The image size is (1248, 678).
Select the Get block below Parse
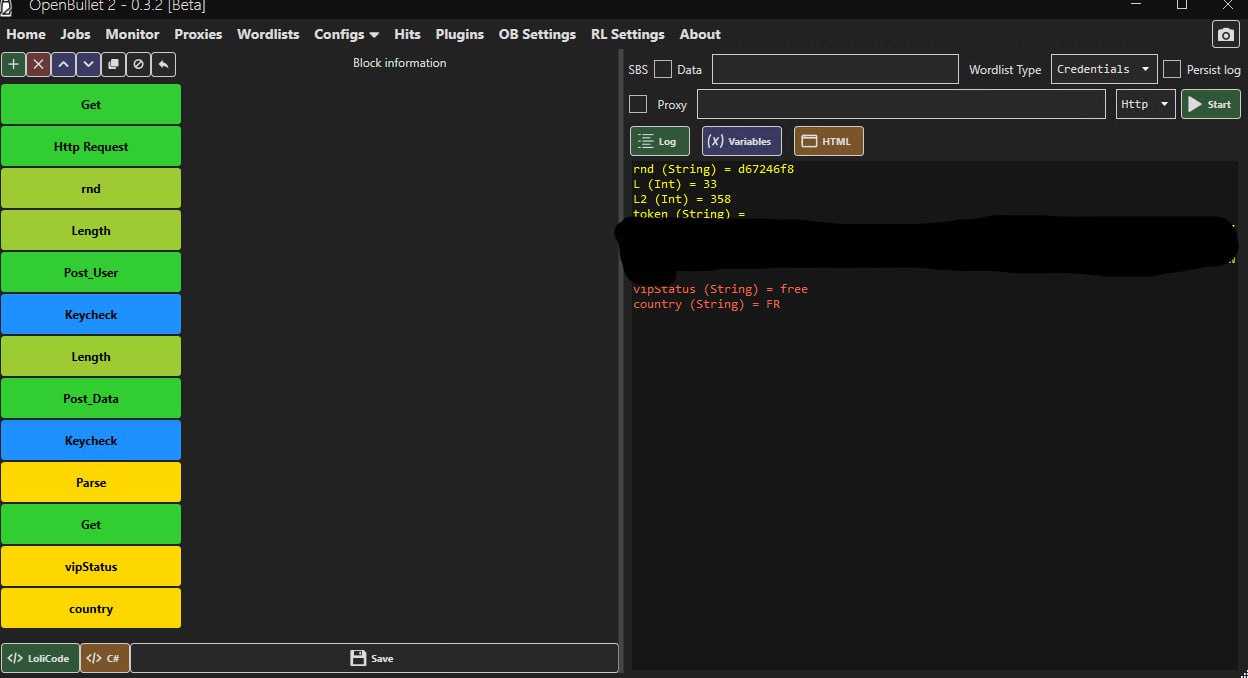click(x=91, y=524)
